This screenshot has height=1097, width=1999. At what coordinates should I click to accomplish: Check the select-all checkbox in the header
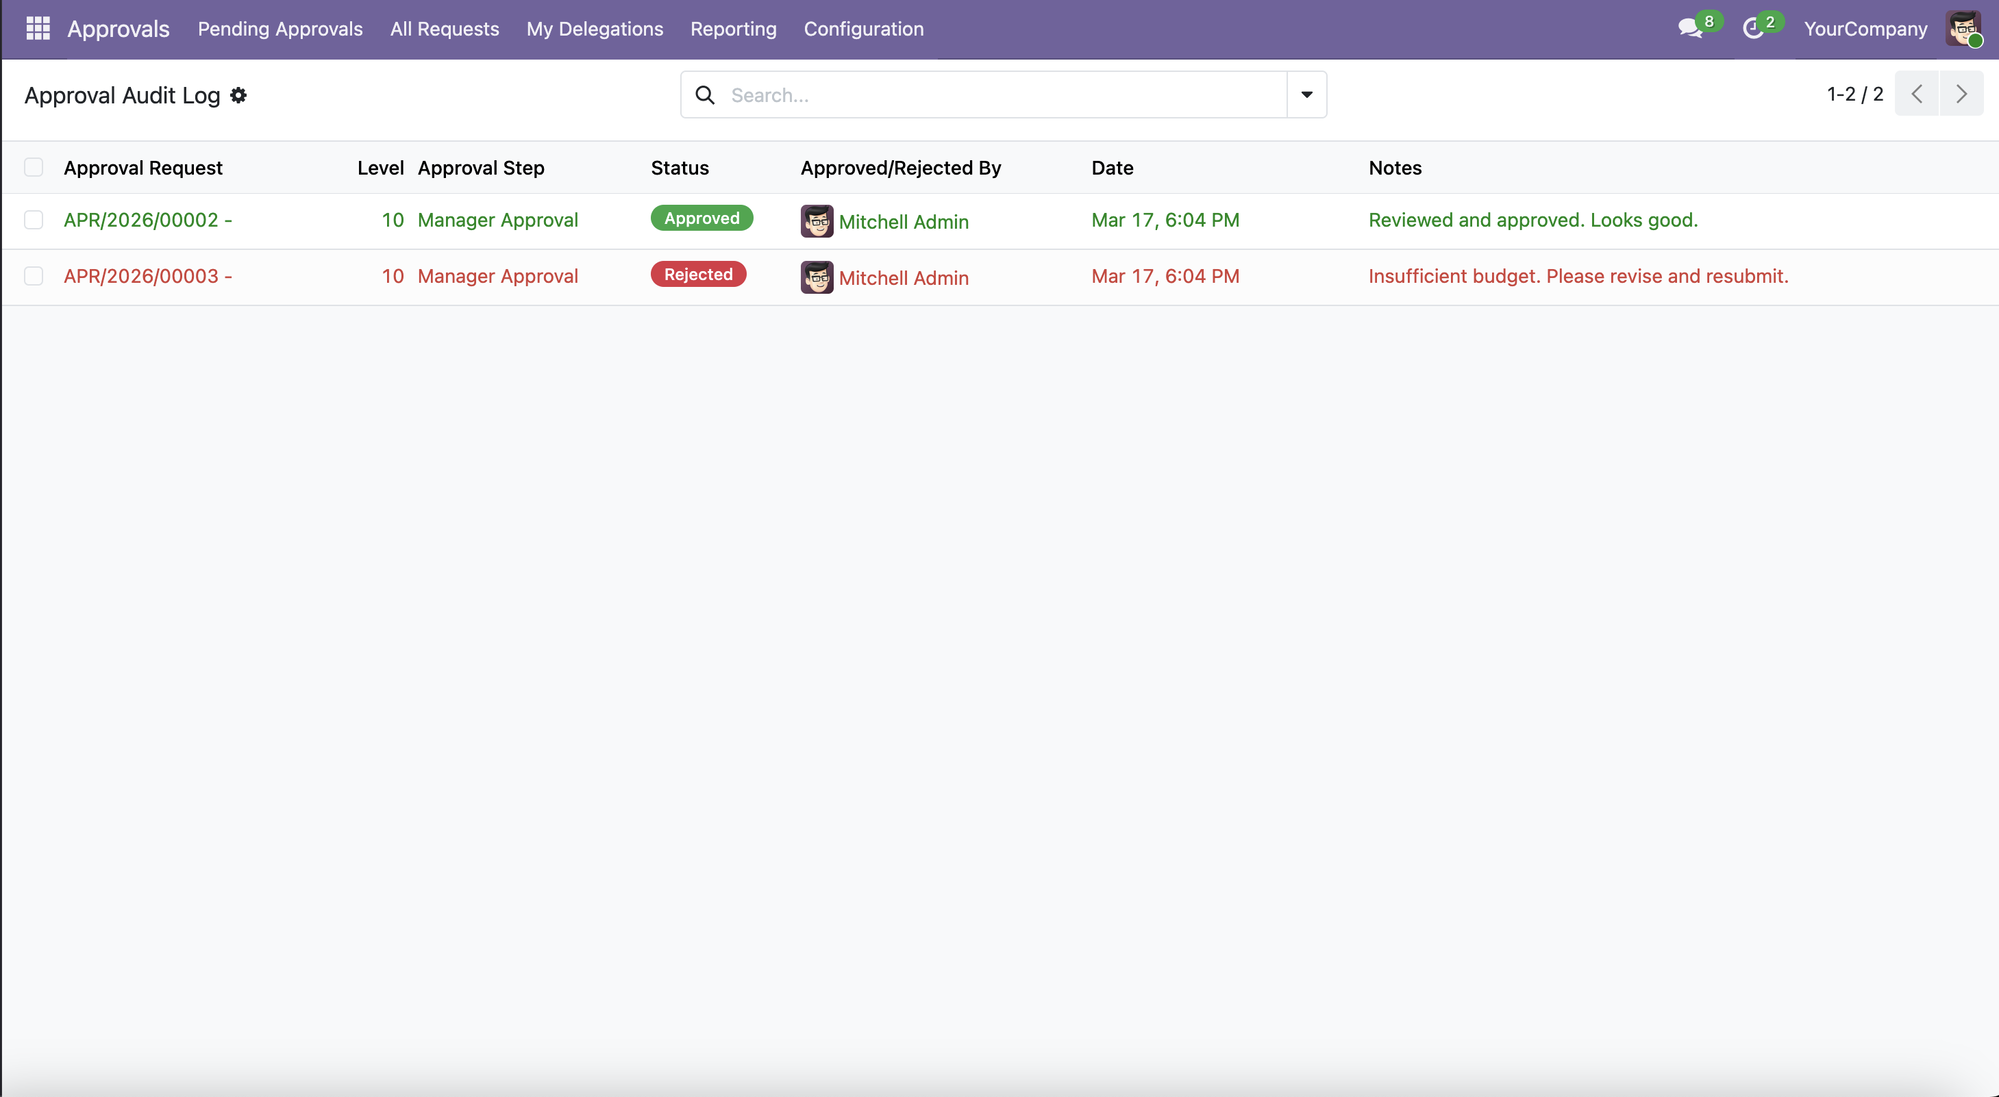33,167
